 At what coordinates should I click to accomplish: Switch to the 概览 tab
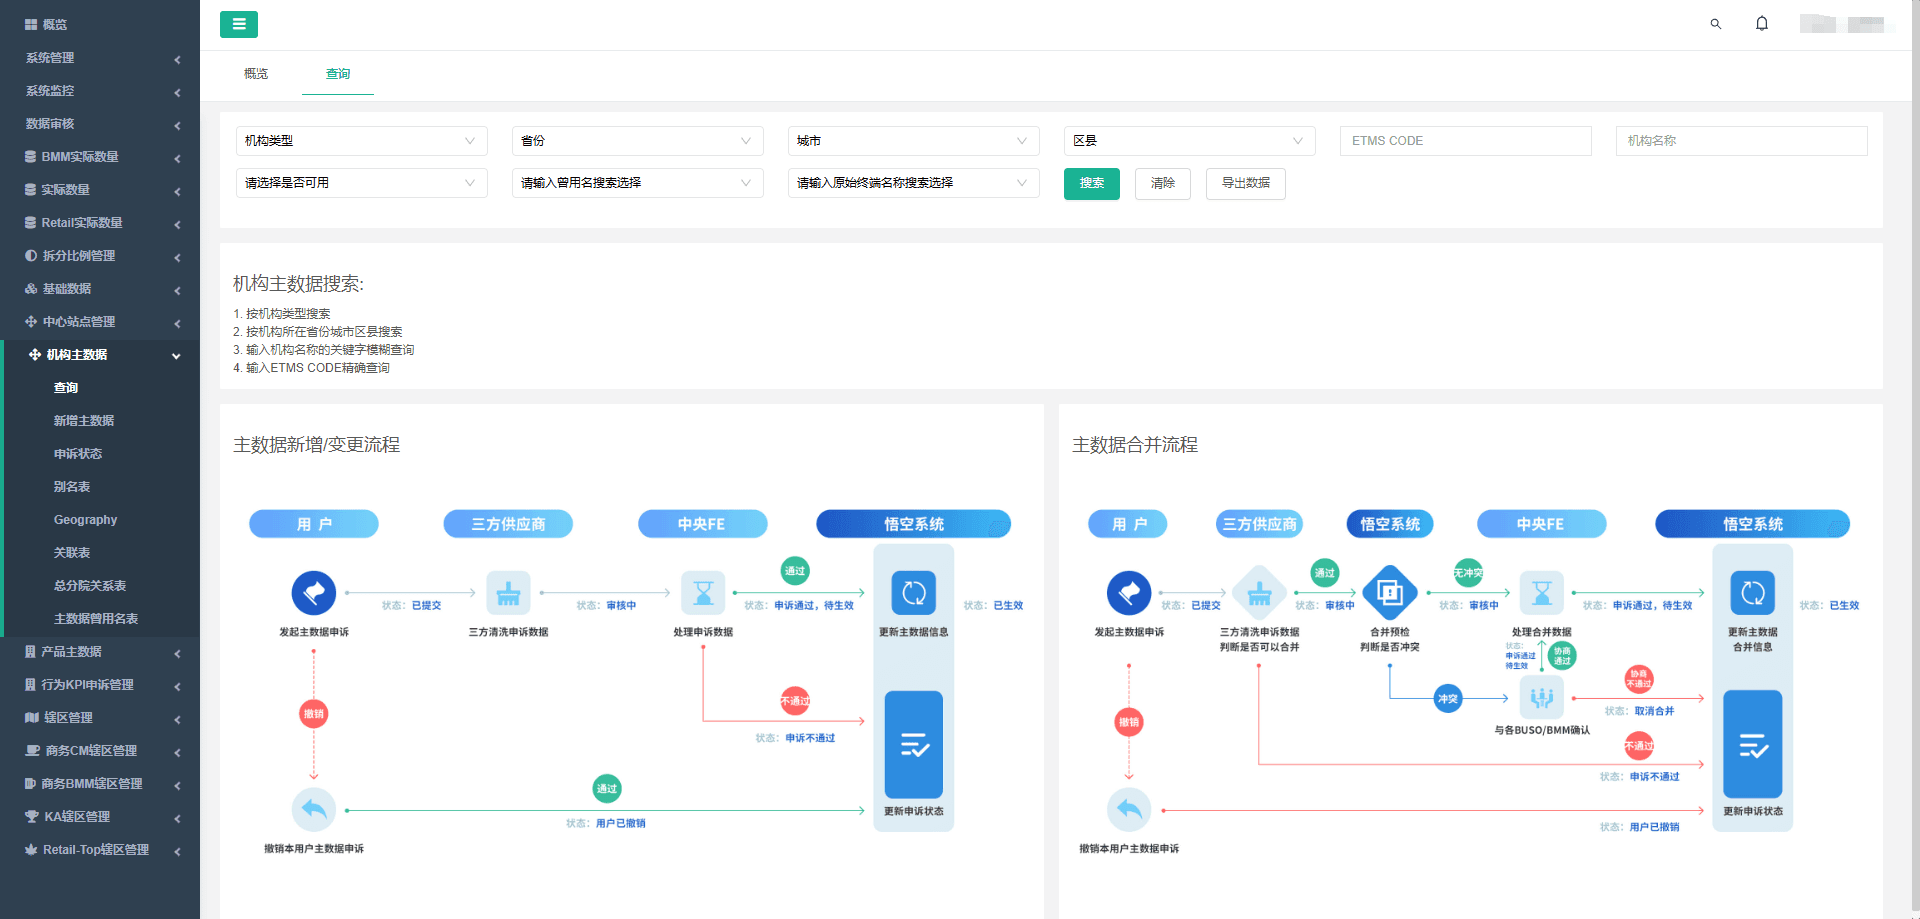click(256, 73)
